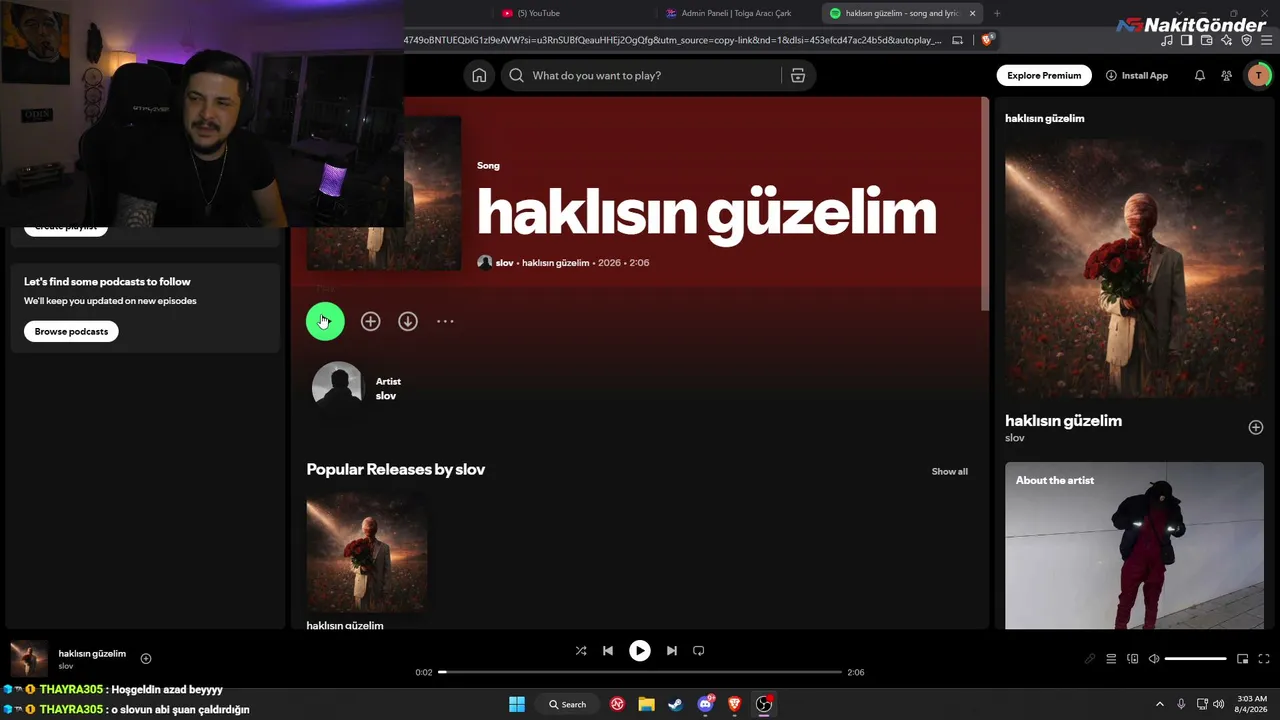Open the Windows Start menu

pos(517,704)
